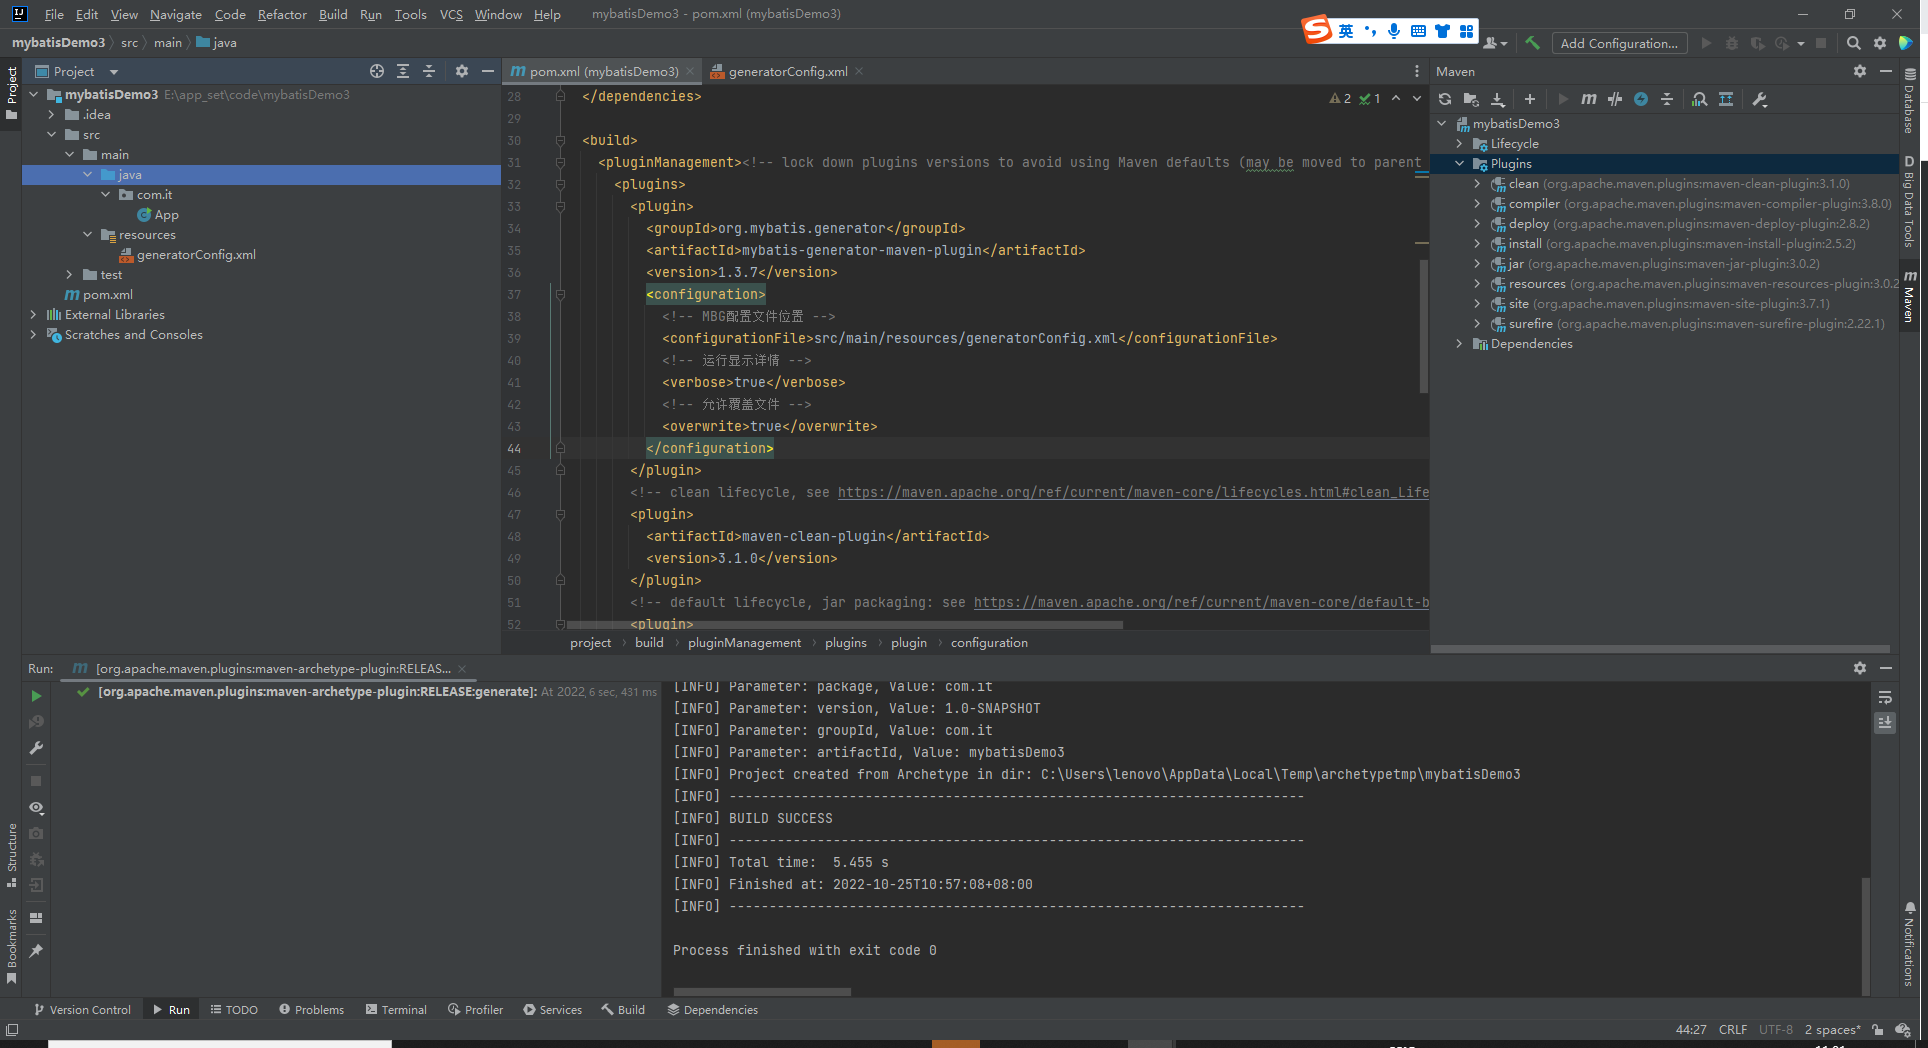Open Search Everywhere magnifier
1928x1048 pixels.
pyautogui.click(x=1853, y=43)
